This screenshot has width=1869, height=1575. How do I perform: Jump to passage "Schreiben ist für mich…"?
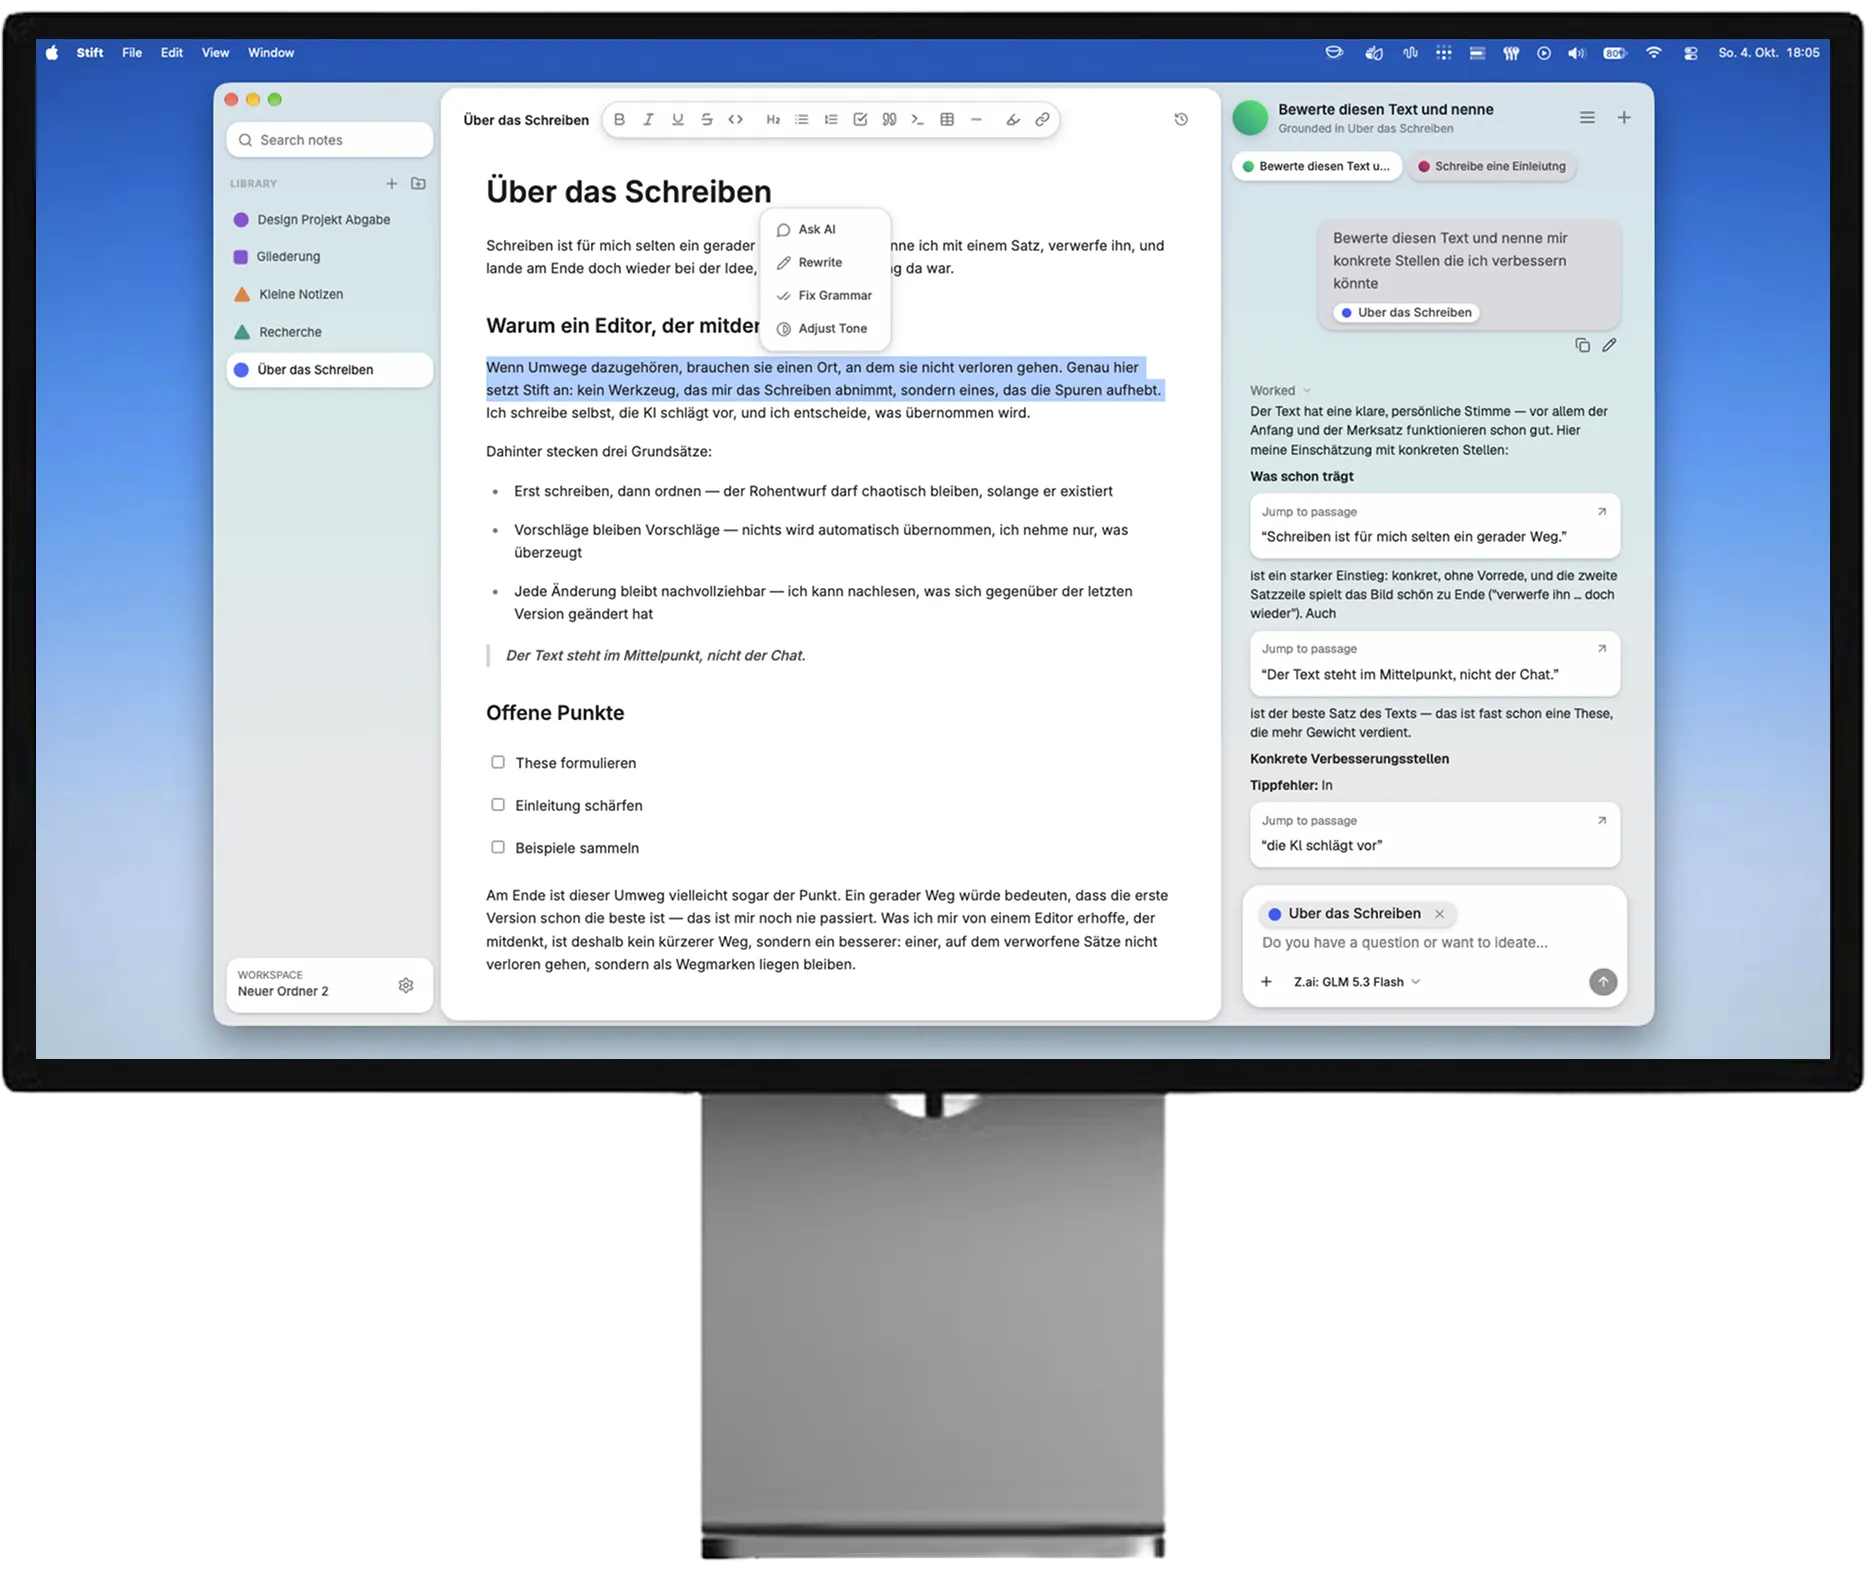[1434, 525]
